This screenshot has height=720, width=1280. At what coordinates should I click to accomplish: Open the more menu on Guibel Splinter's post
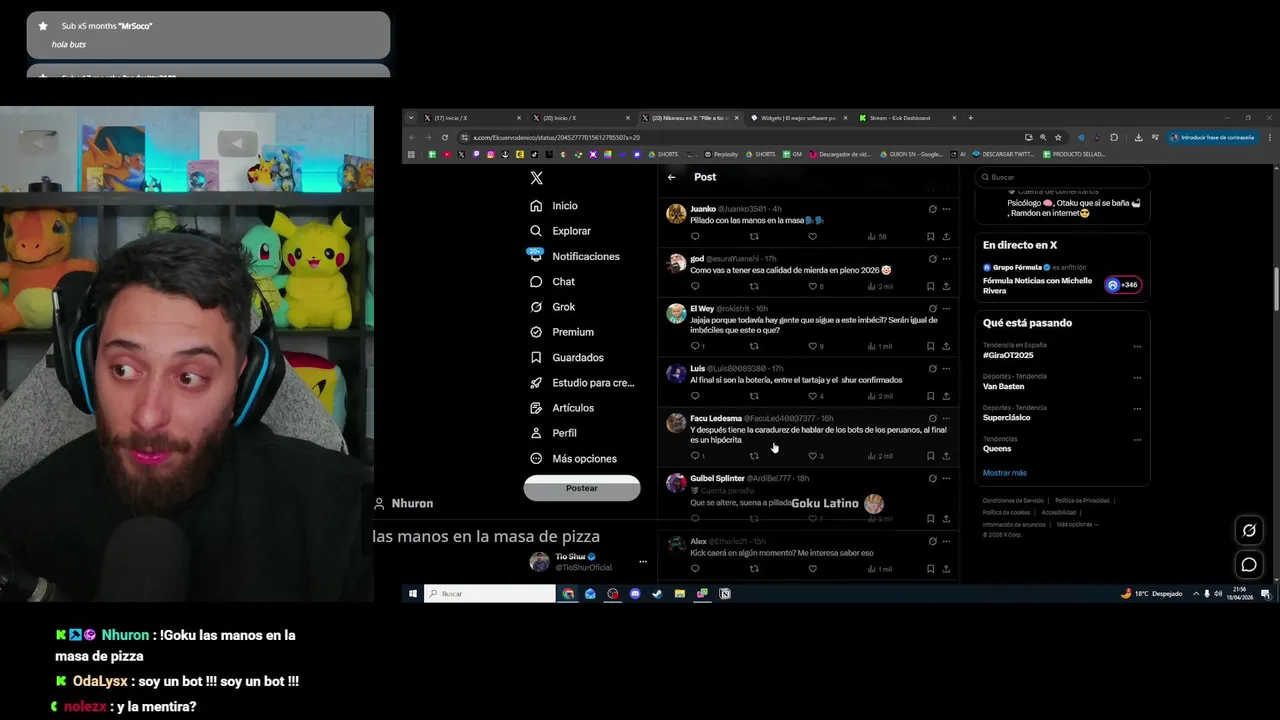click(x=946, y=479)
